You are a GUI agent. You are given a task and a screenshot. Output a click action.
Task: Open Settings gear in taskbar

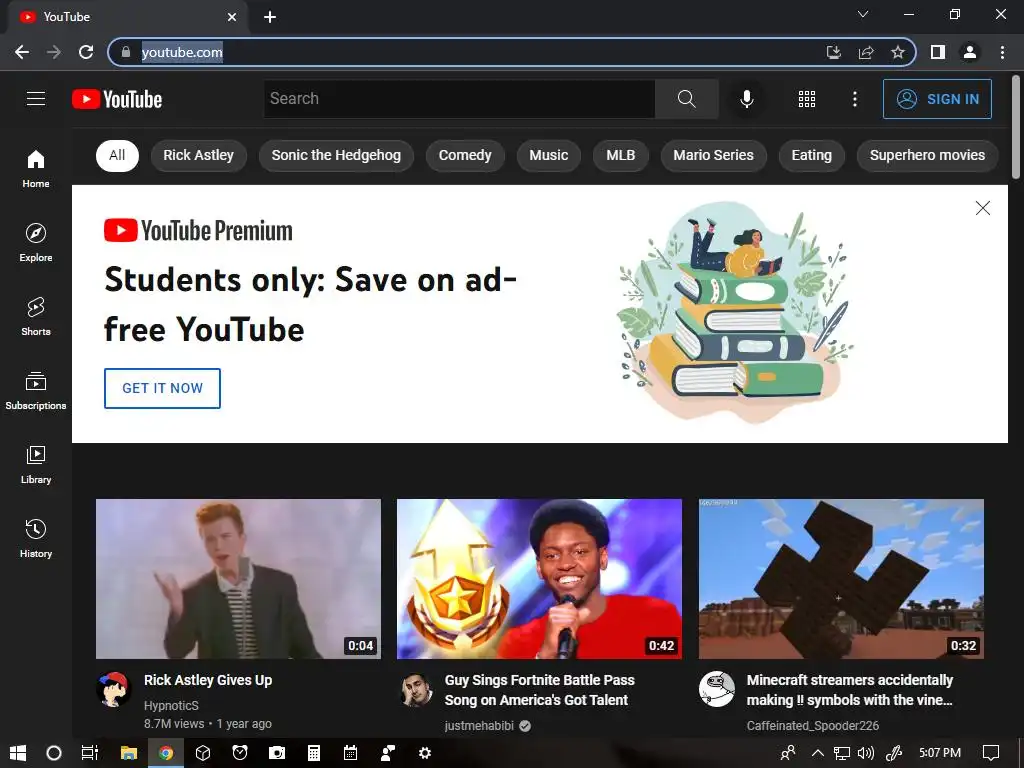pyautogui.click(x=424, y=753)
